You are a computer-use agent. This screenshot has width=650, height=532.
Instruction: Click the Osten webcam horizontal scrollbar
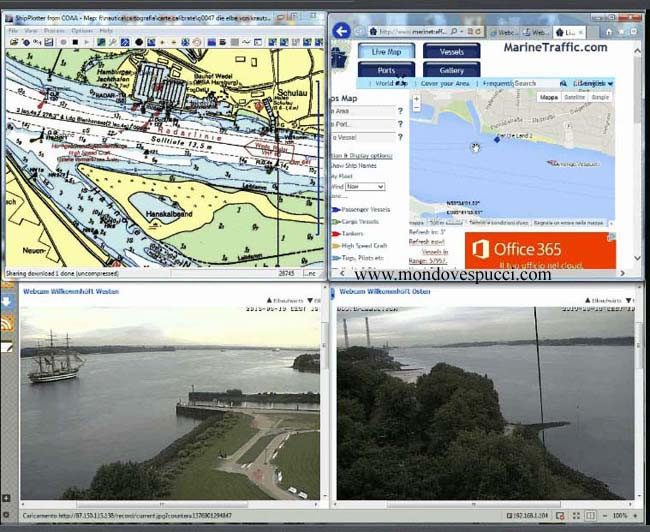[473, 505]
